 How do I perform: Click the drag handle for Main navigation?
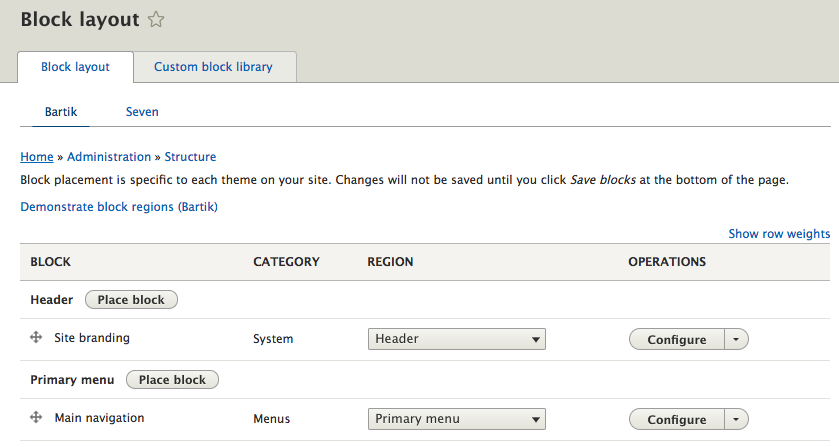click(x=36, y=418)
